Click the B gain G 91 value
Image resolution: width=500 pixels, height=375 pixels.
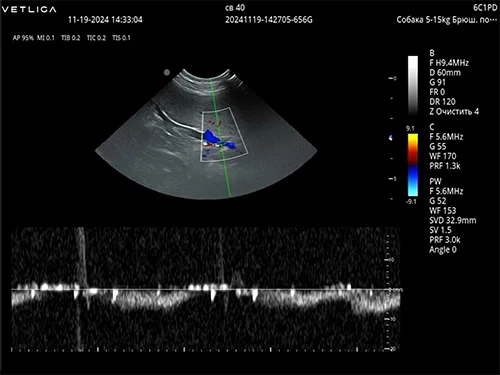pyautogui.click(x=437, y=82)
